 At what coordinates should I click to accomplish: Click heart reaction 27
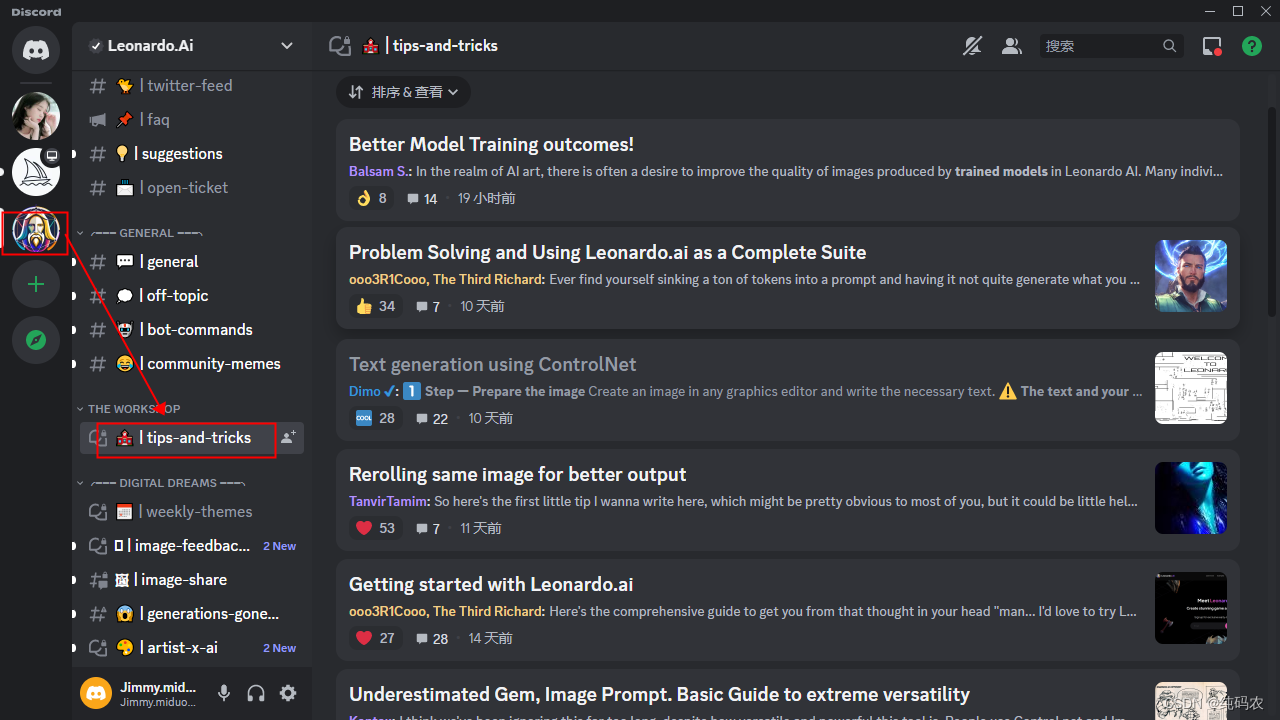coord(375,638)
